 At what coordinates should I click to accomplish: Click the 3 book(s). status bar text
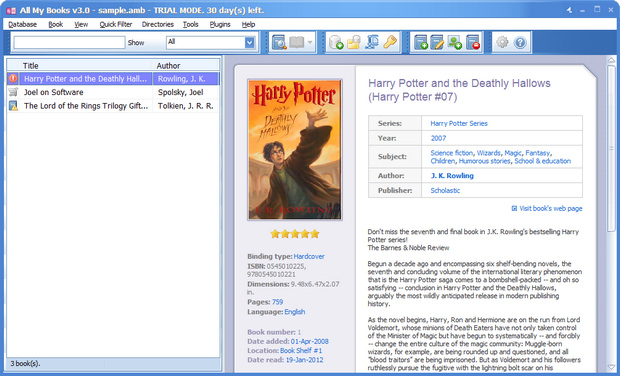point(25,363)
